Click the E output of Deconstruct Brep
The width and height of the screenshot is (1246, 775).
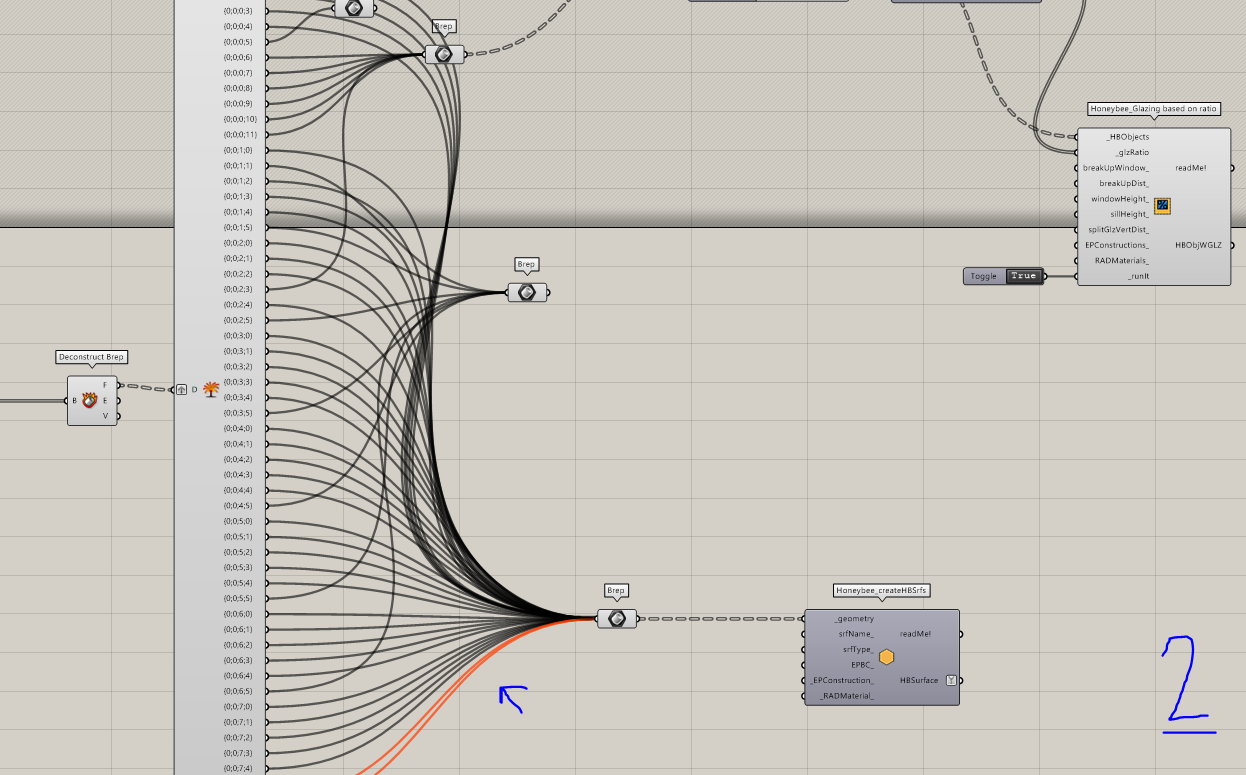[105, 400]
